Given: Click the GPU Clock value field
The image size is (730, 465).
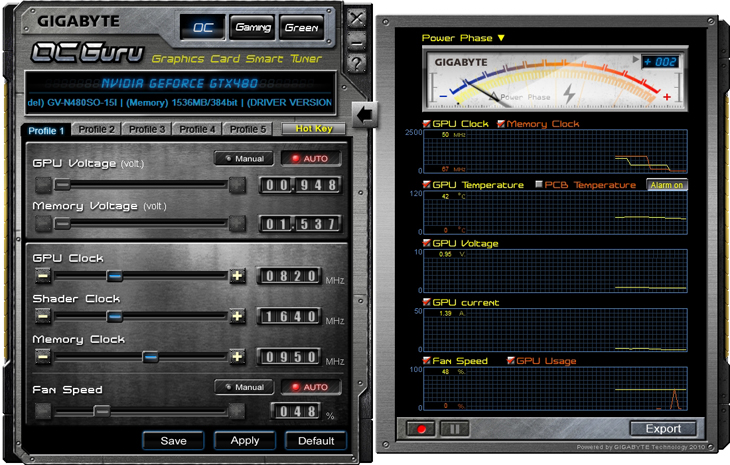Looking at the screenshot, I should (289, 276).
